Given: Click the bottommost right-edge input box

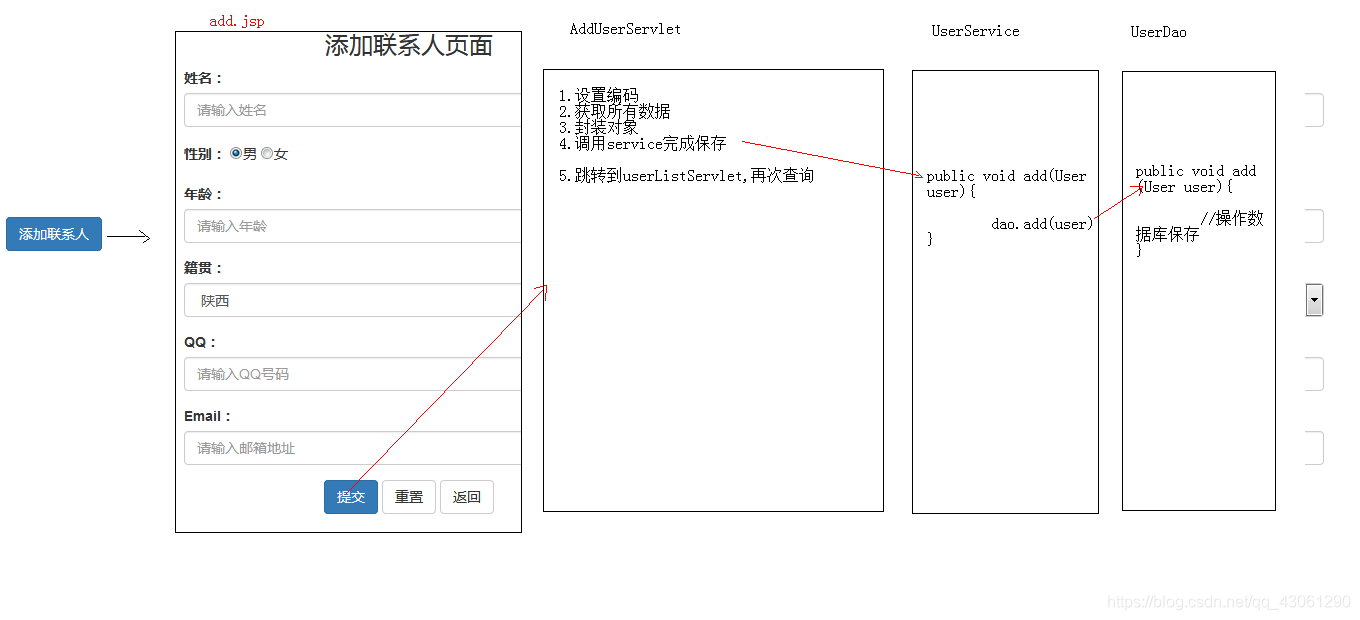Looking at the screenshot, I should tap(1314, 448).
